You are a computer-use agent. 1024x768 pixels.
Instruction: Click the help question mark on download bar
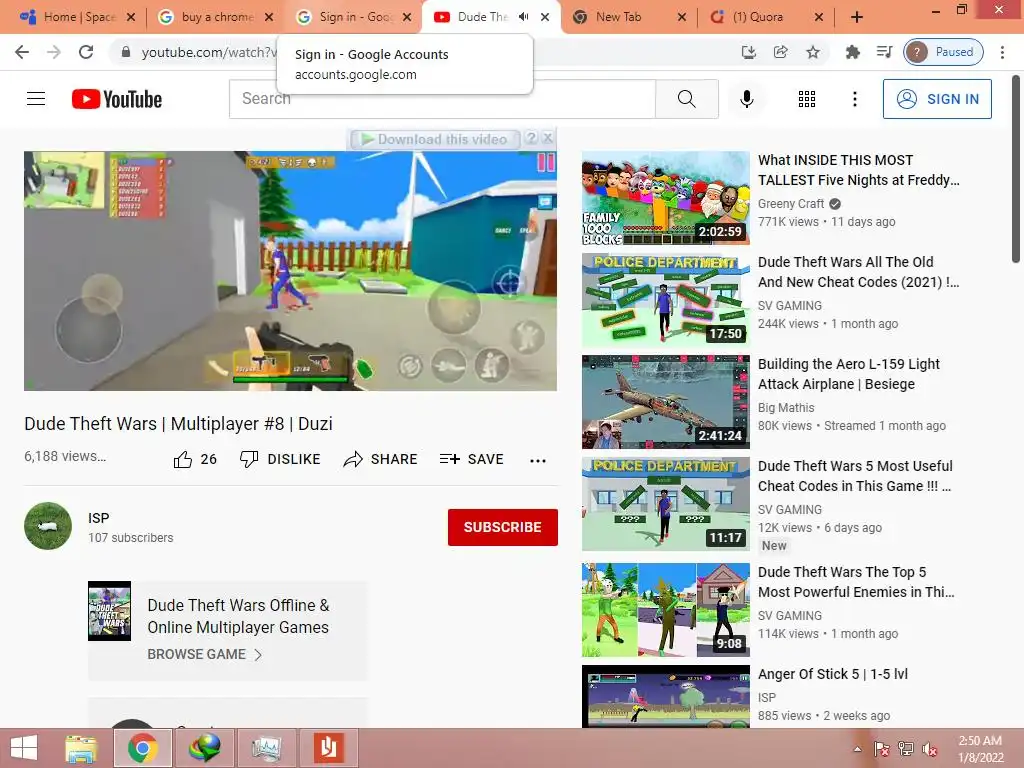pyautogui.click(x=532, y=138)
